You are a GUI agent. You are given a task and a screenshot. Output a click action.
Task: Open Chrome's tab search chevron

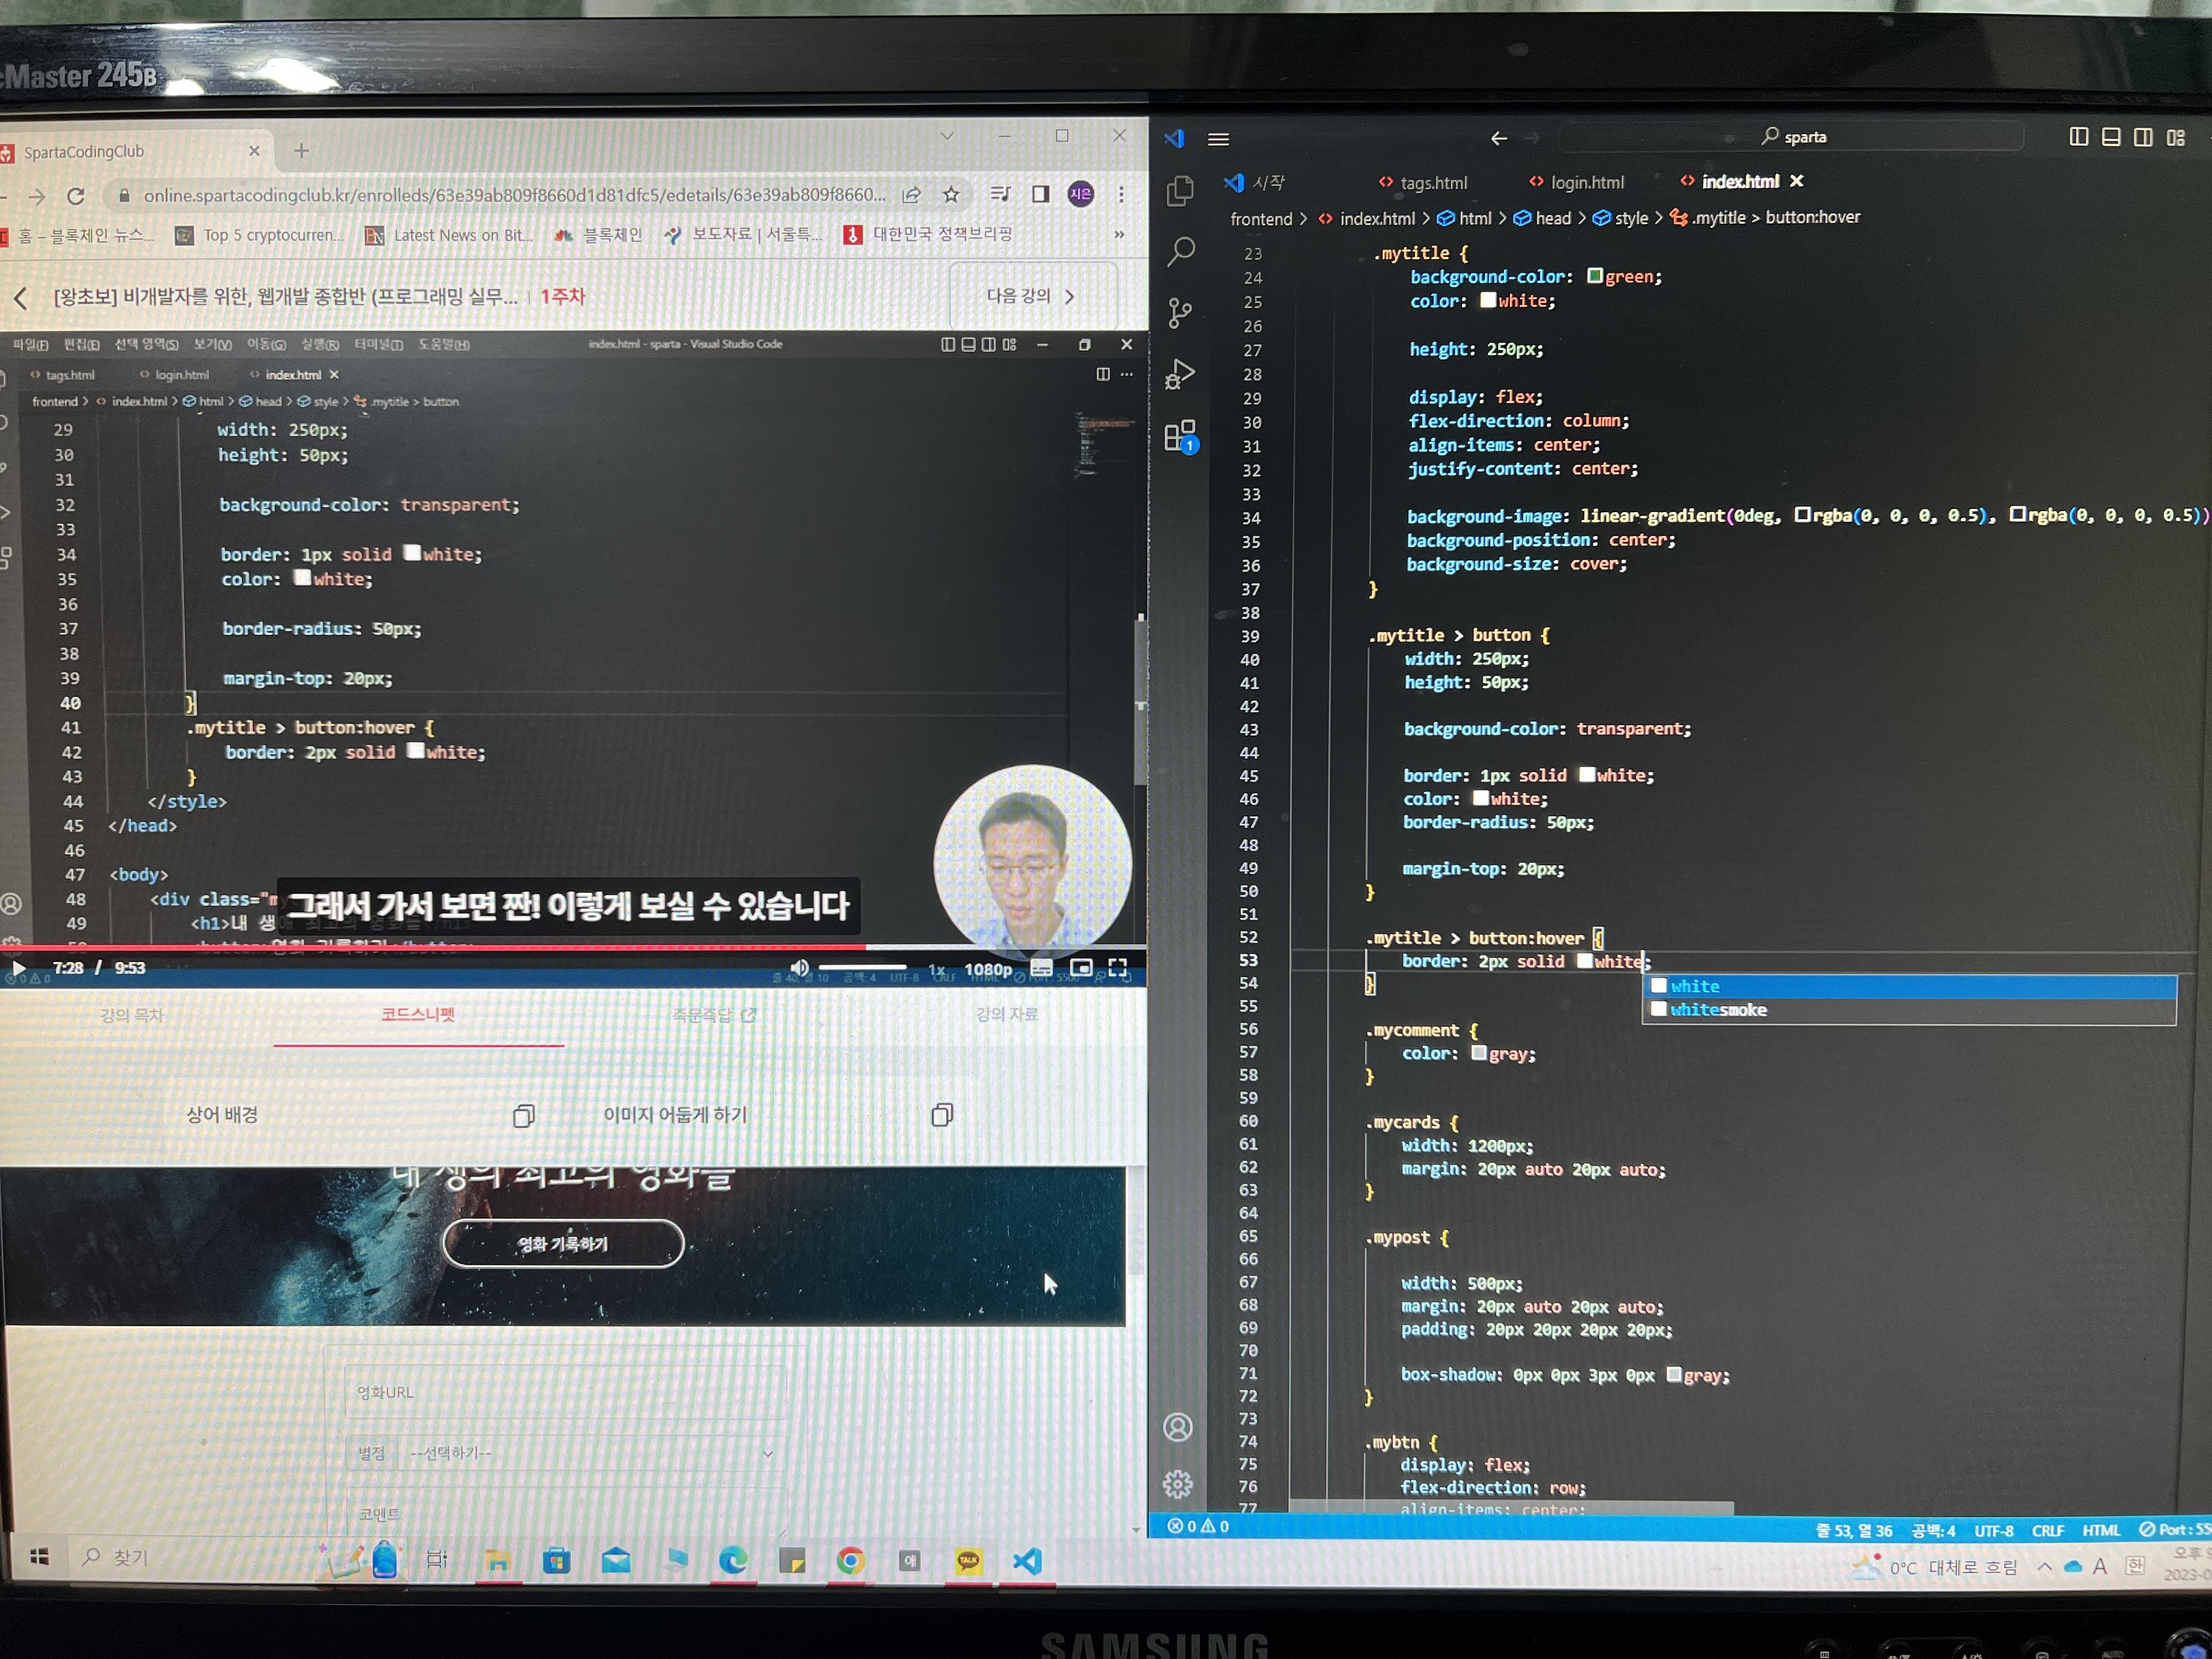(947, 136)
